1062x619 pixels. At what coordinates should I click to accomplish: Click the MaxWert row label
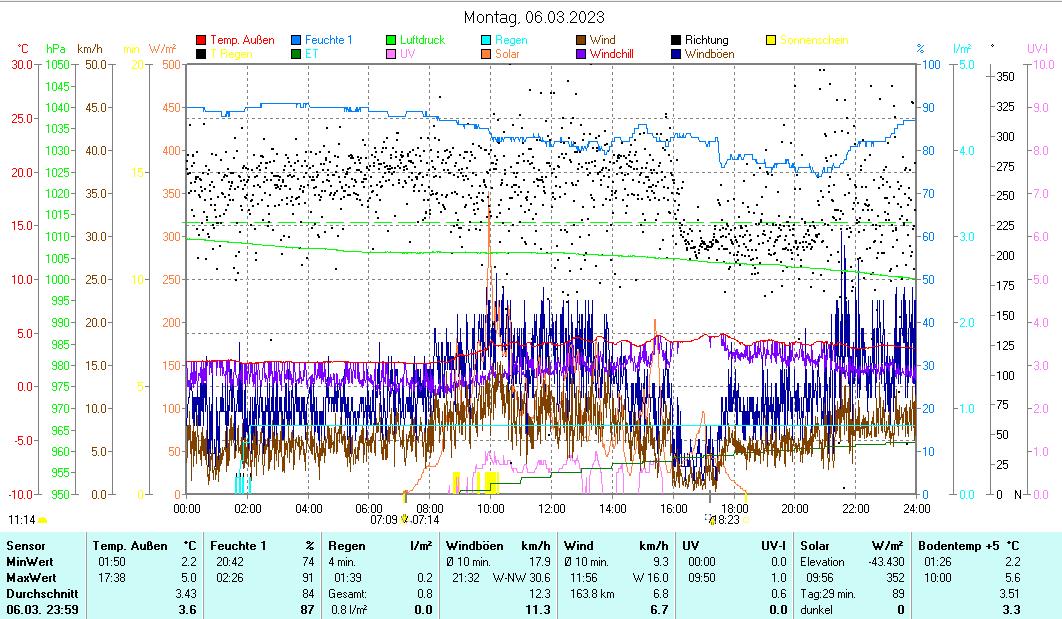click(31, 578)
